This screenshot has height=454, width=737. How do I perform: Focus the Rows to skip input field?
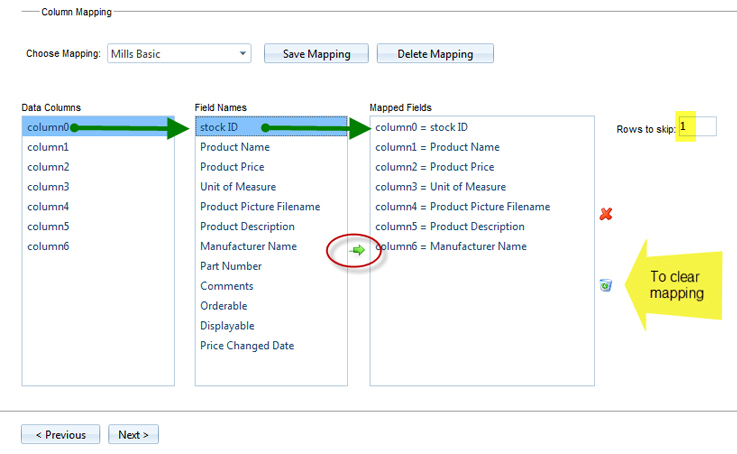[x=698, y=127]
